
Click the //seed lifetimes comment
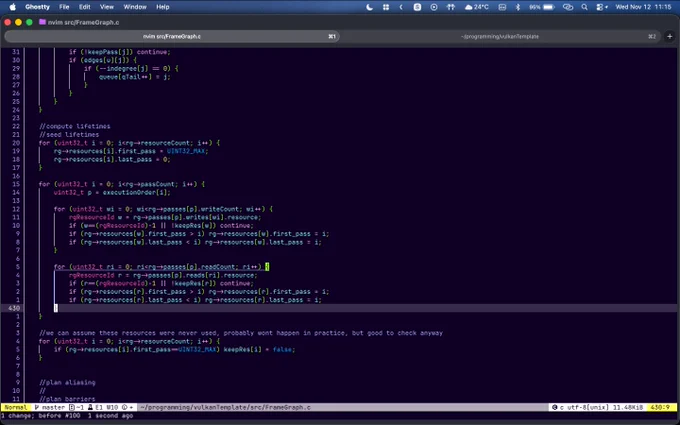69,134
